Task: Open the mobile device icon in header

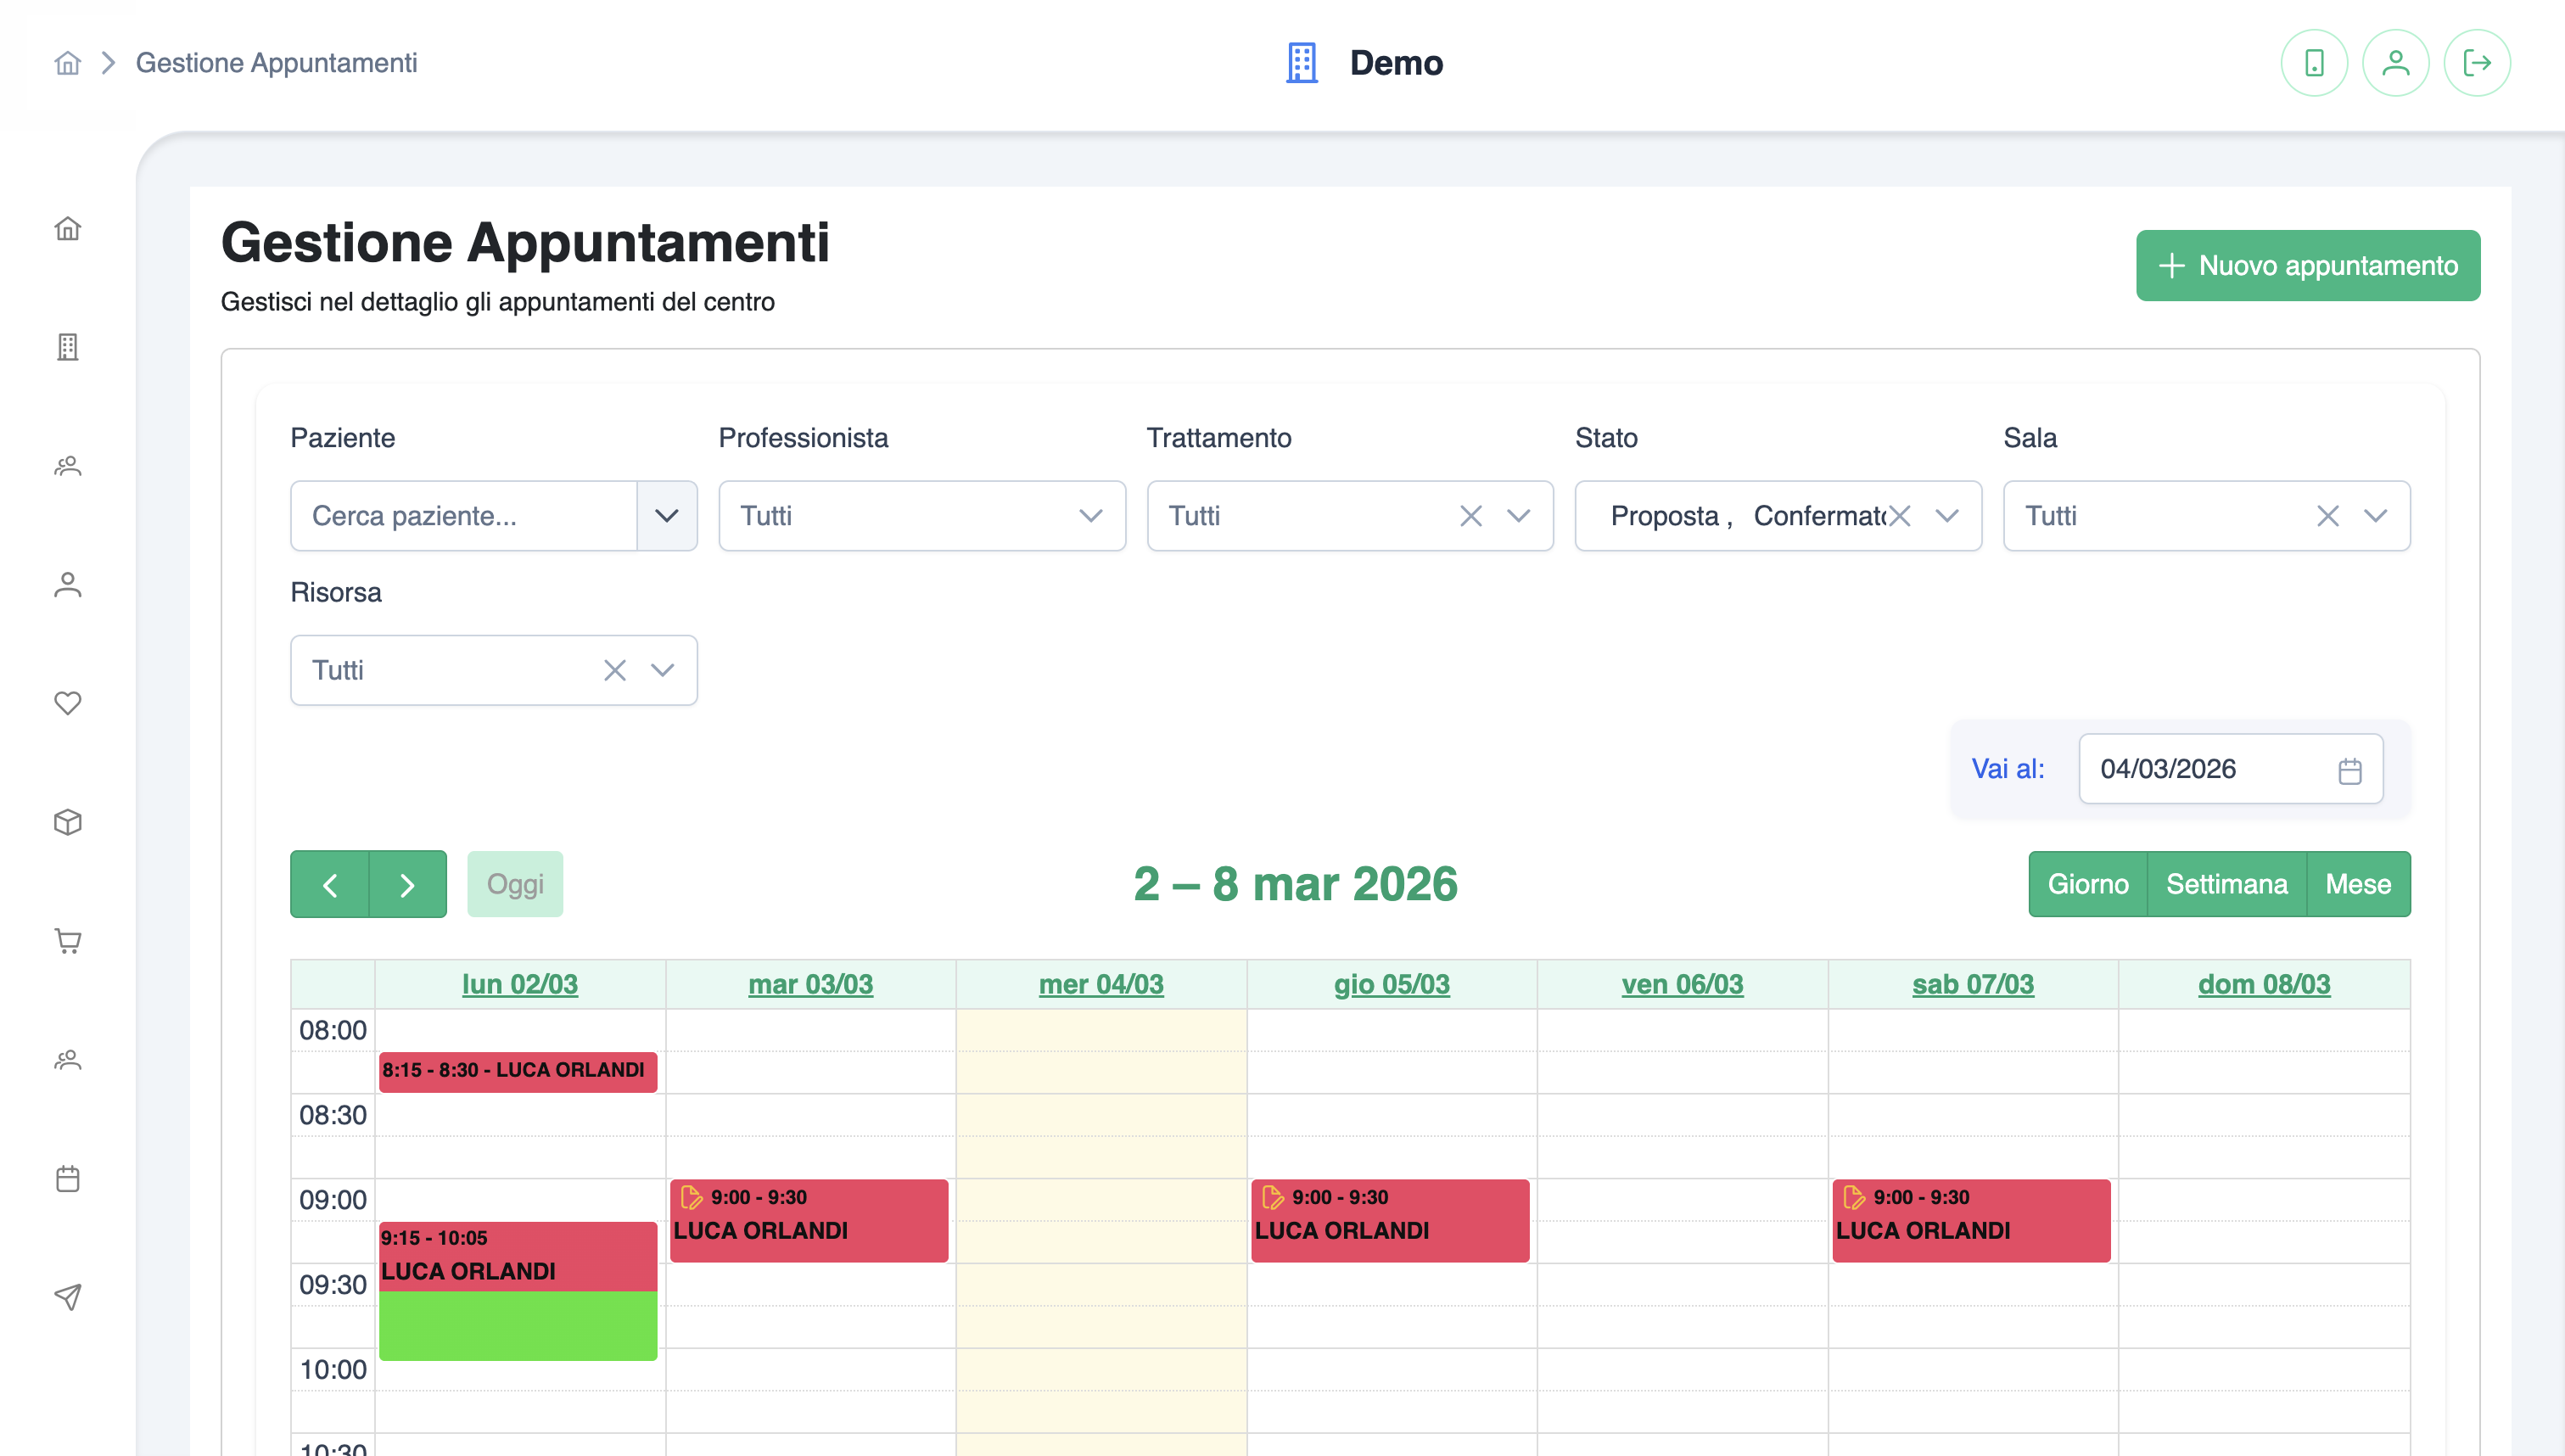Action: click(x=2314, y=63)
